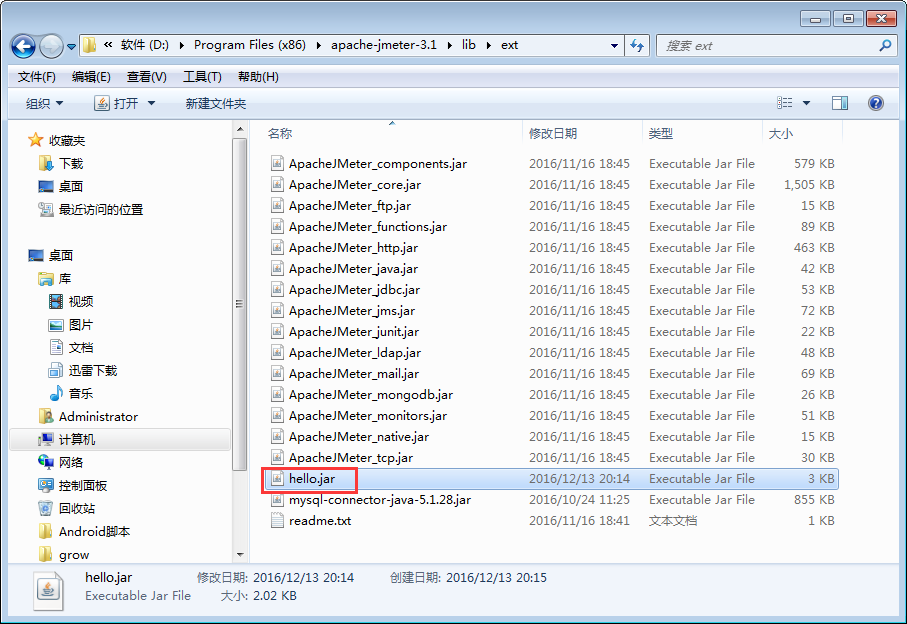907x624 pixels.
Task: Select the readme.txt file icon
Action: (278, 520)
